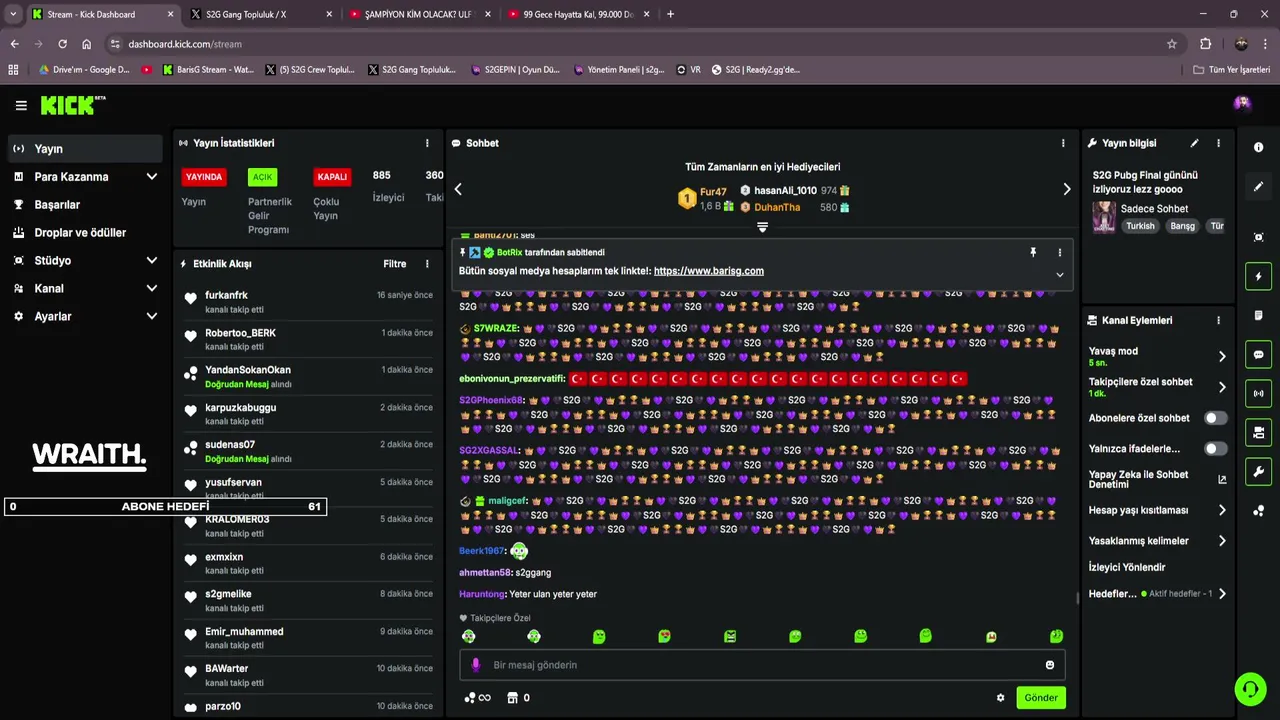The image size is (1280, 720).
Task: Open the Etkinlik Akışı three-dot menu
Action: pyautogui.click(x=427, y=264)
